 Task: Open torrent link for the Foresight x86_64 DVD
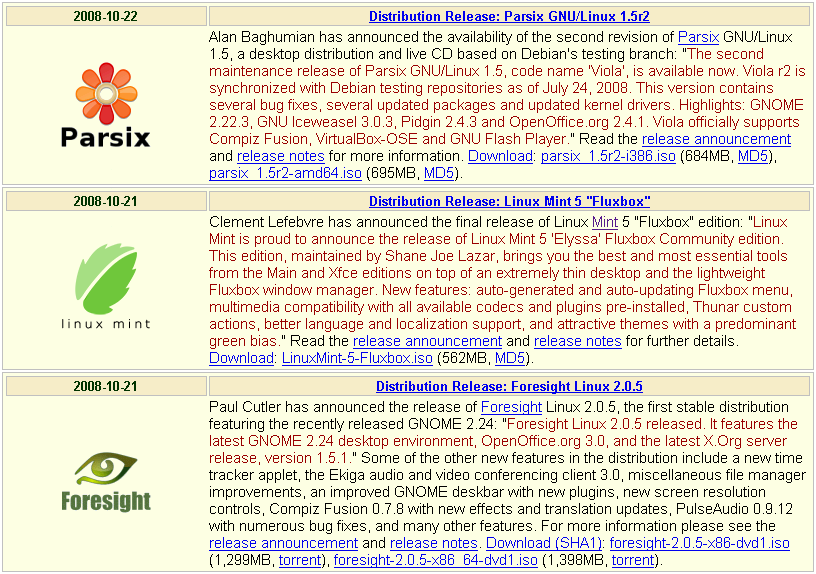point(632,560)
